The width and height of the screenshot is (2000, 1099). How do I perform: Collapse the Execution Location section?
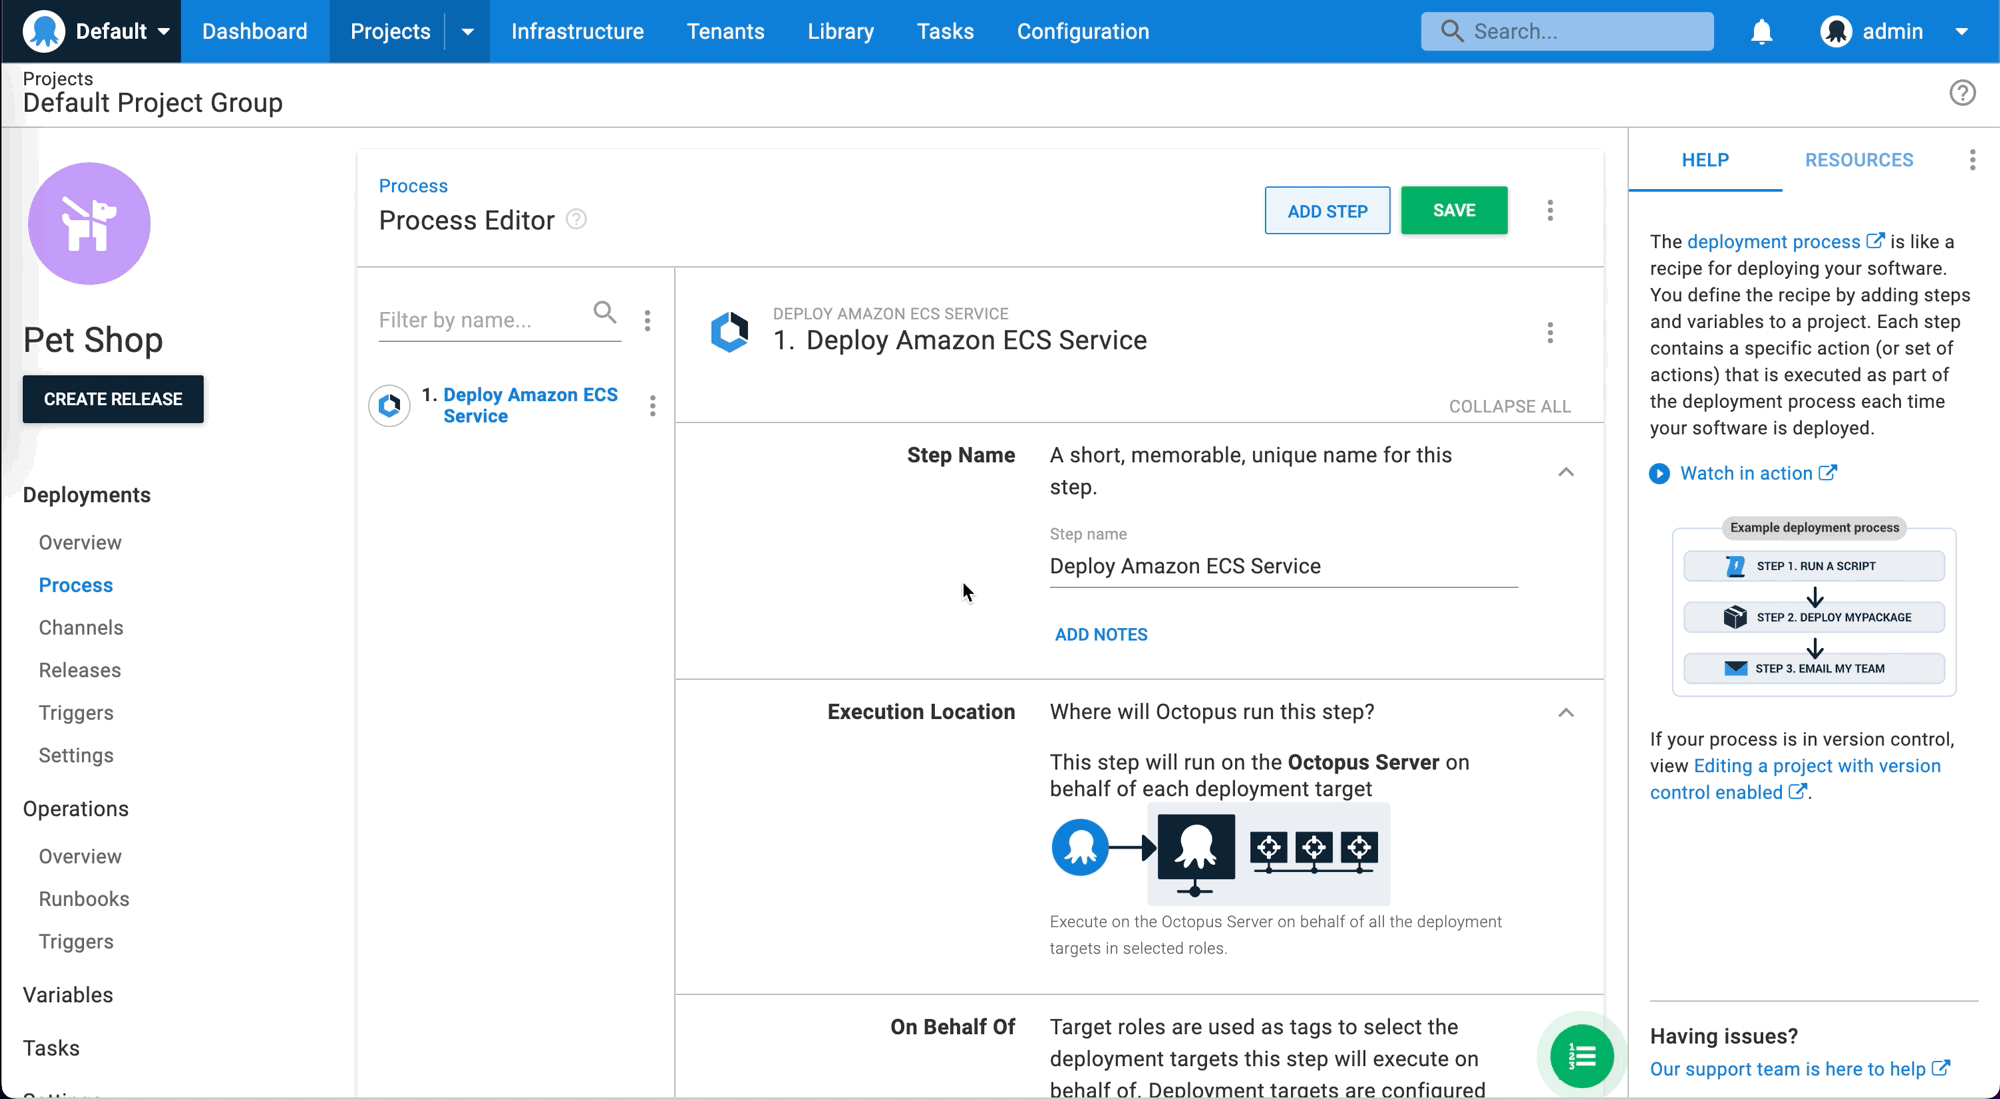click(1566, 713)
